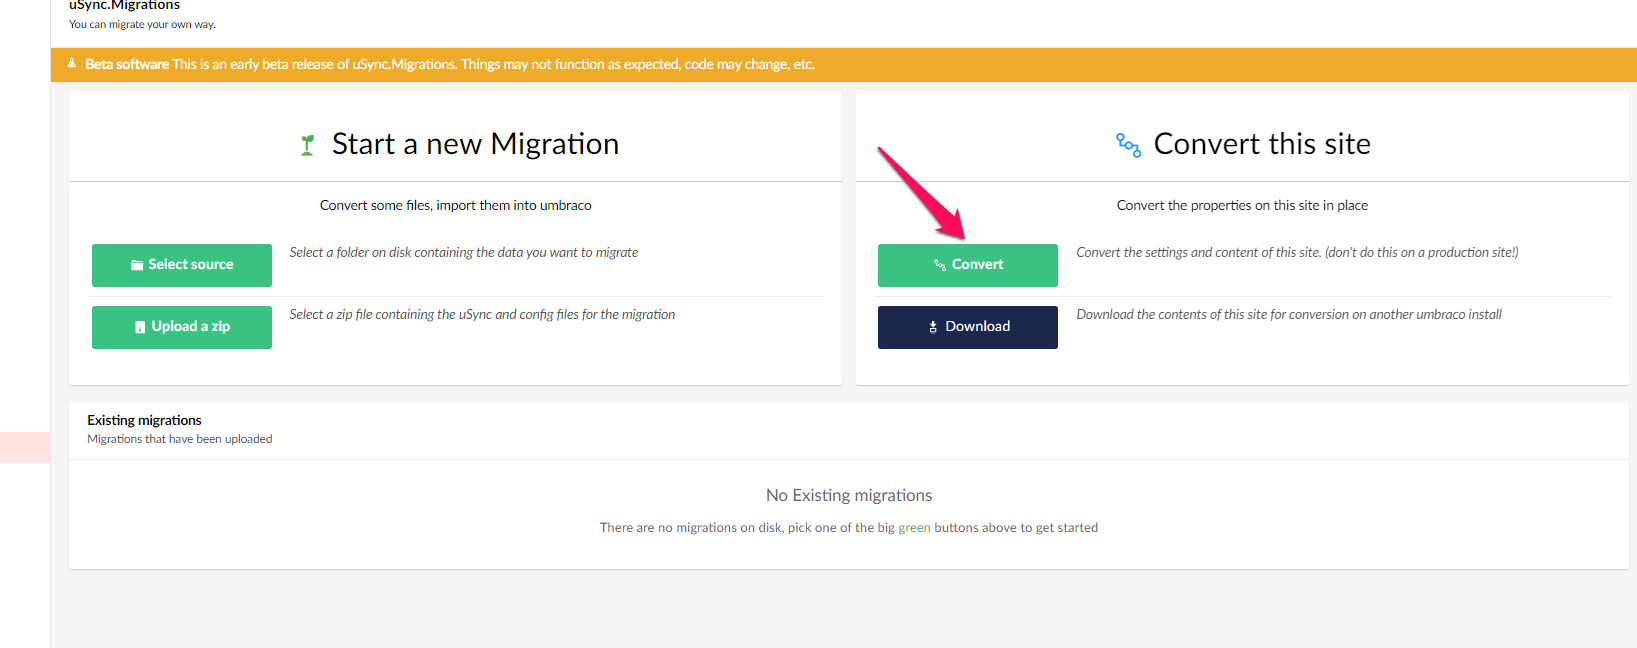Click the 'No Existing migrations' message
1637x648 pixels.
click(849, 495)
